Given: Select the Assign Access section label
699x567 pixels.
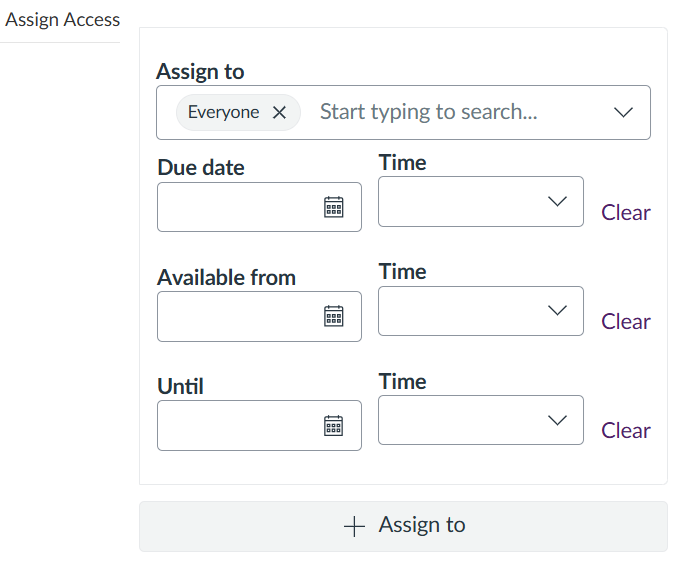Looking at the screenshot, I should tap(62, 20).
